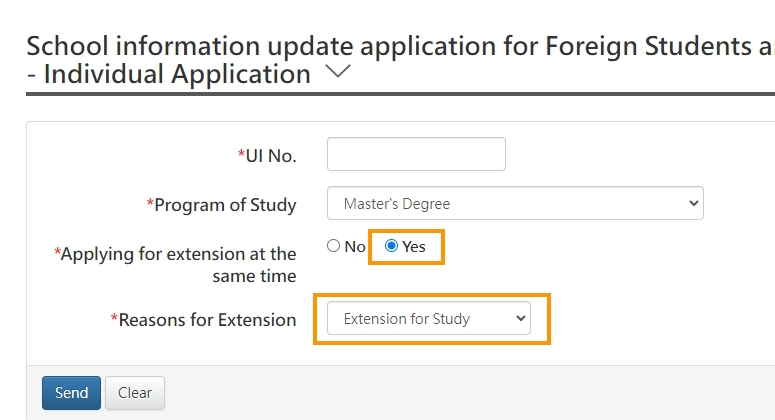Open the Reasons for Extension dropdown
The height and width of the screenshot is (420, 775).
(429, 318)
